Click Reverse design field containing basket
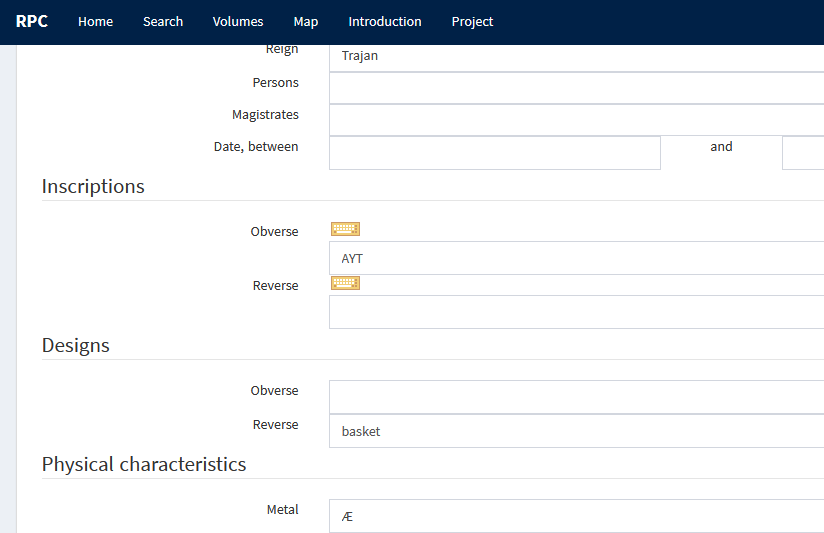The width and height of the screenshot is (824, 533). (576, 431)
